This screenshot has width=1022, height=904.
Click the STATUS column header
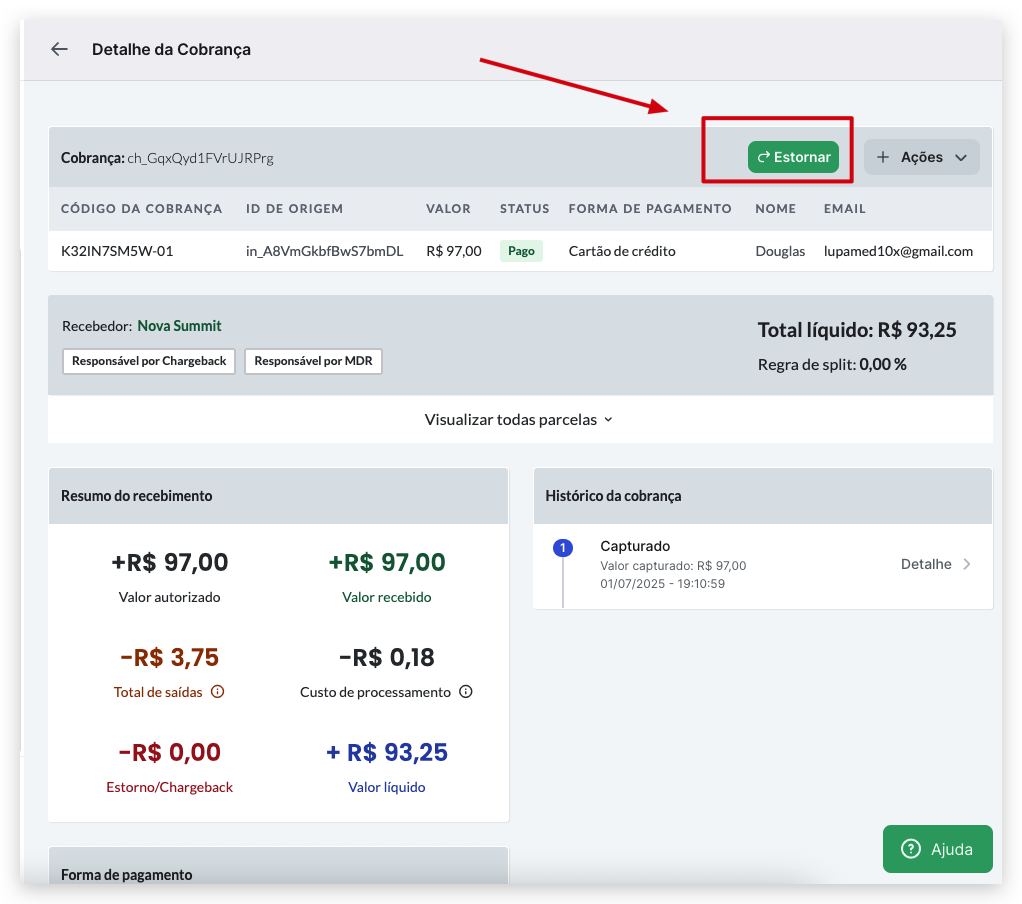tap(525, 209)
